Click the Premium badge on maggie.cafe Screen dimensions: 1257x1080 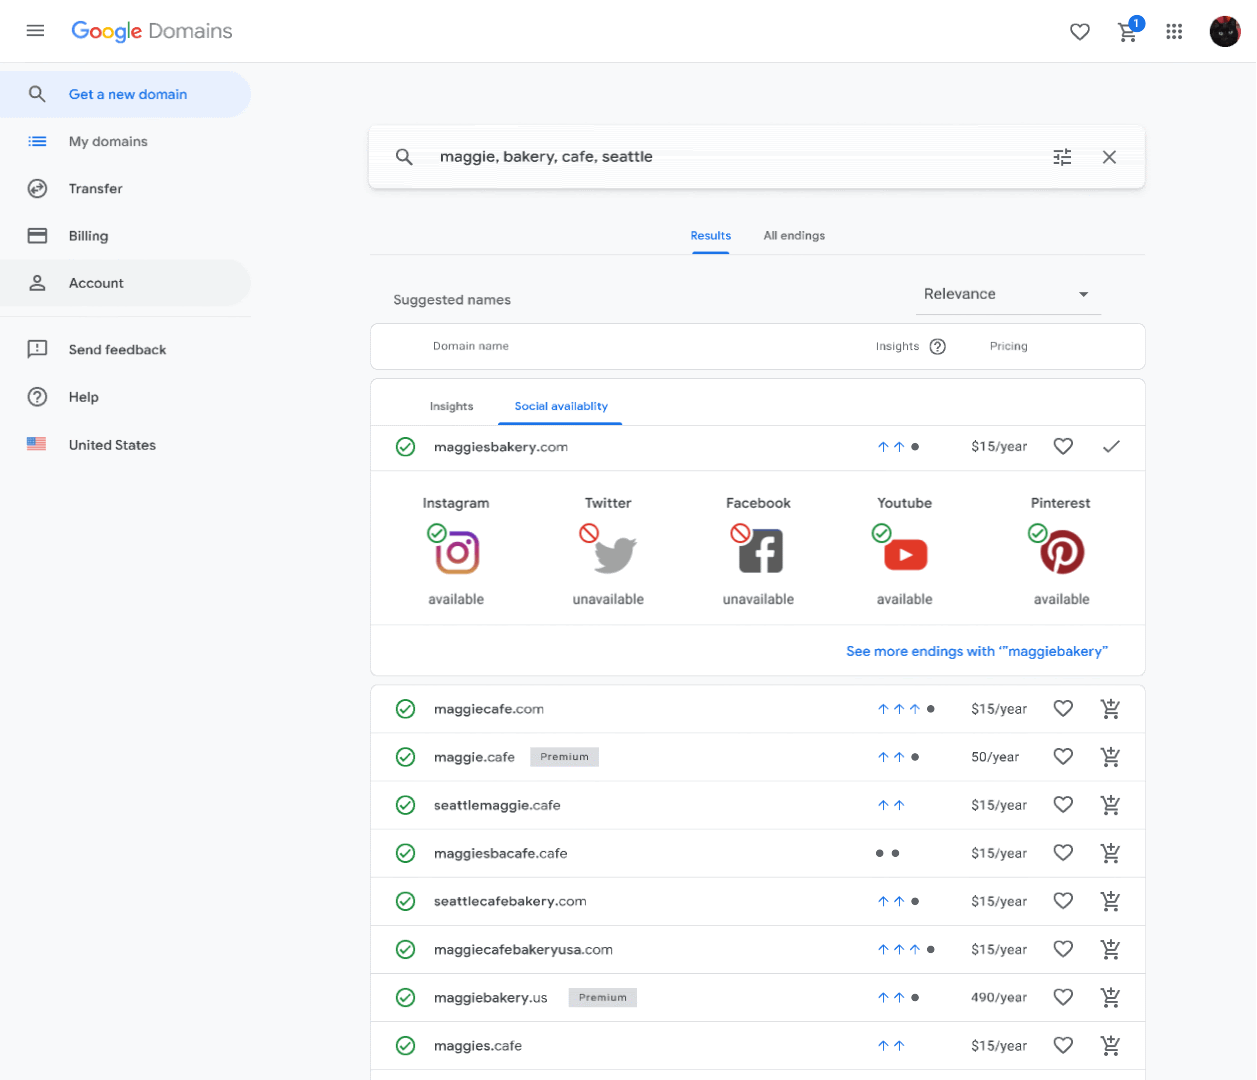pos(564,757)
